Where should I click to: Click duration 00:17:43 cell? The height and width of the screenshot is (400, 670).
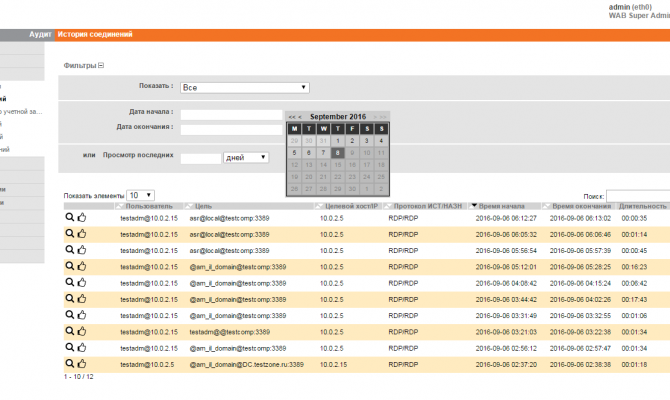coord(634,300)
